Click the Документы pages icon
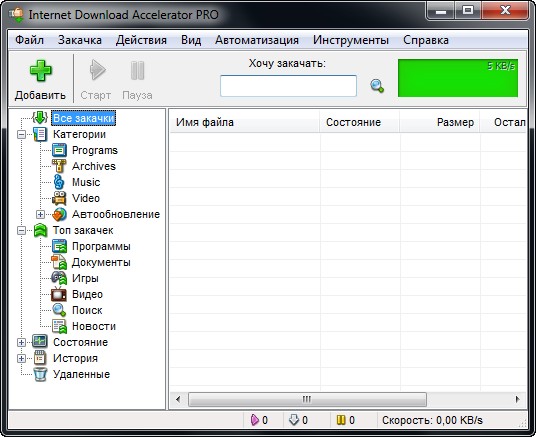The width and height of the screenshot is (536, 437). point(59,262)
